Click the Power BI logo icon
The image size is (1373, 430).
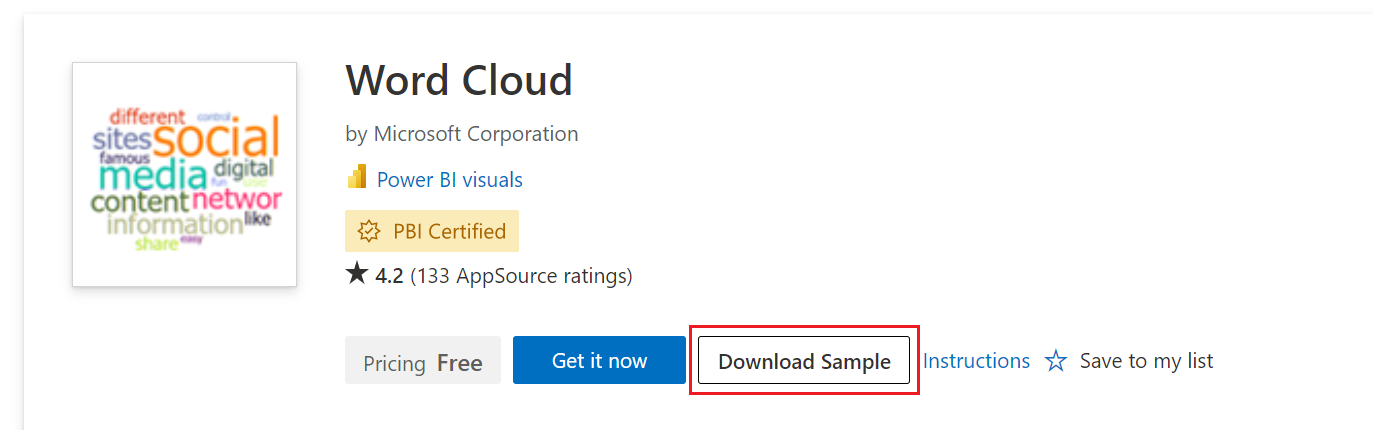pos(357,178)
